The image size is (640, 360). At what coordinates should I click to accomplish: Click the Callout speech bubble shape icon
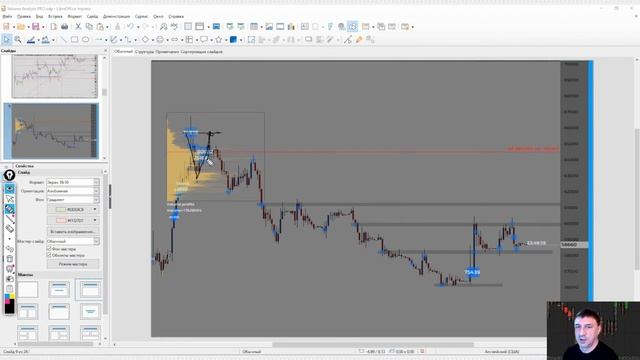[203, 40]
